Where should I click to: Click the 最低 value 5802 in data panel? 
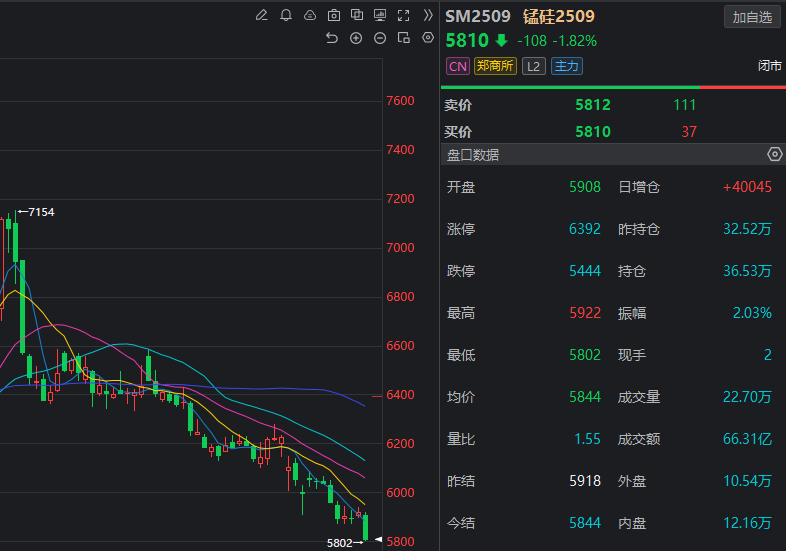[585, 355]
